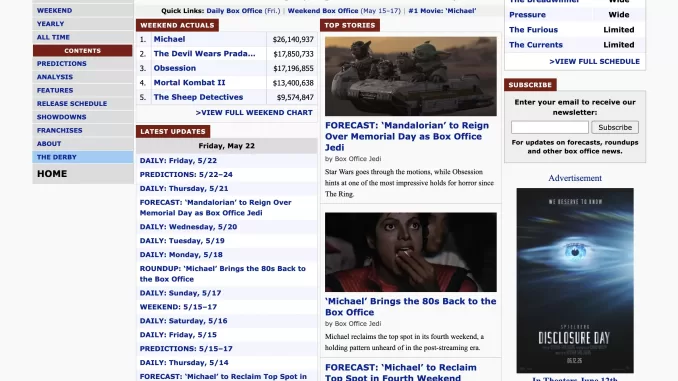Open DAILY: Friday, 5/15 update

click(178, 335)
